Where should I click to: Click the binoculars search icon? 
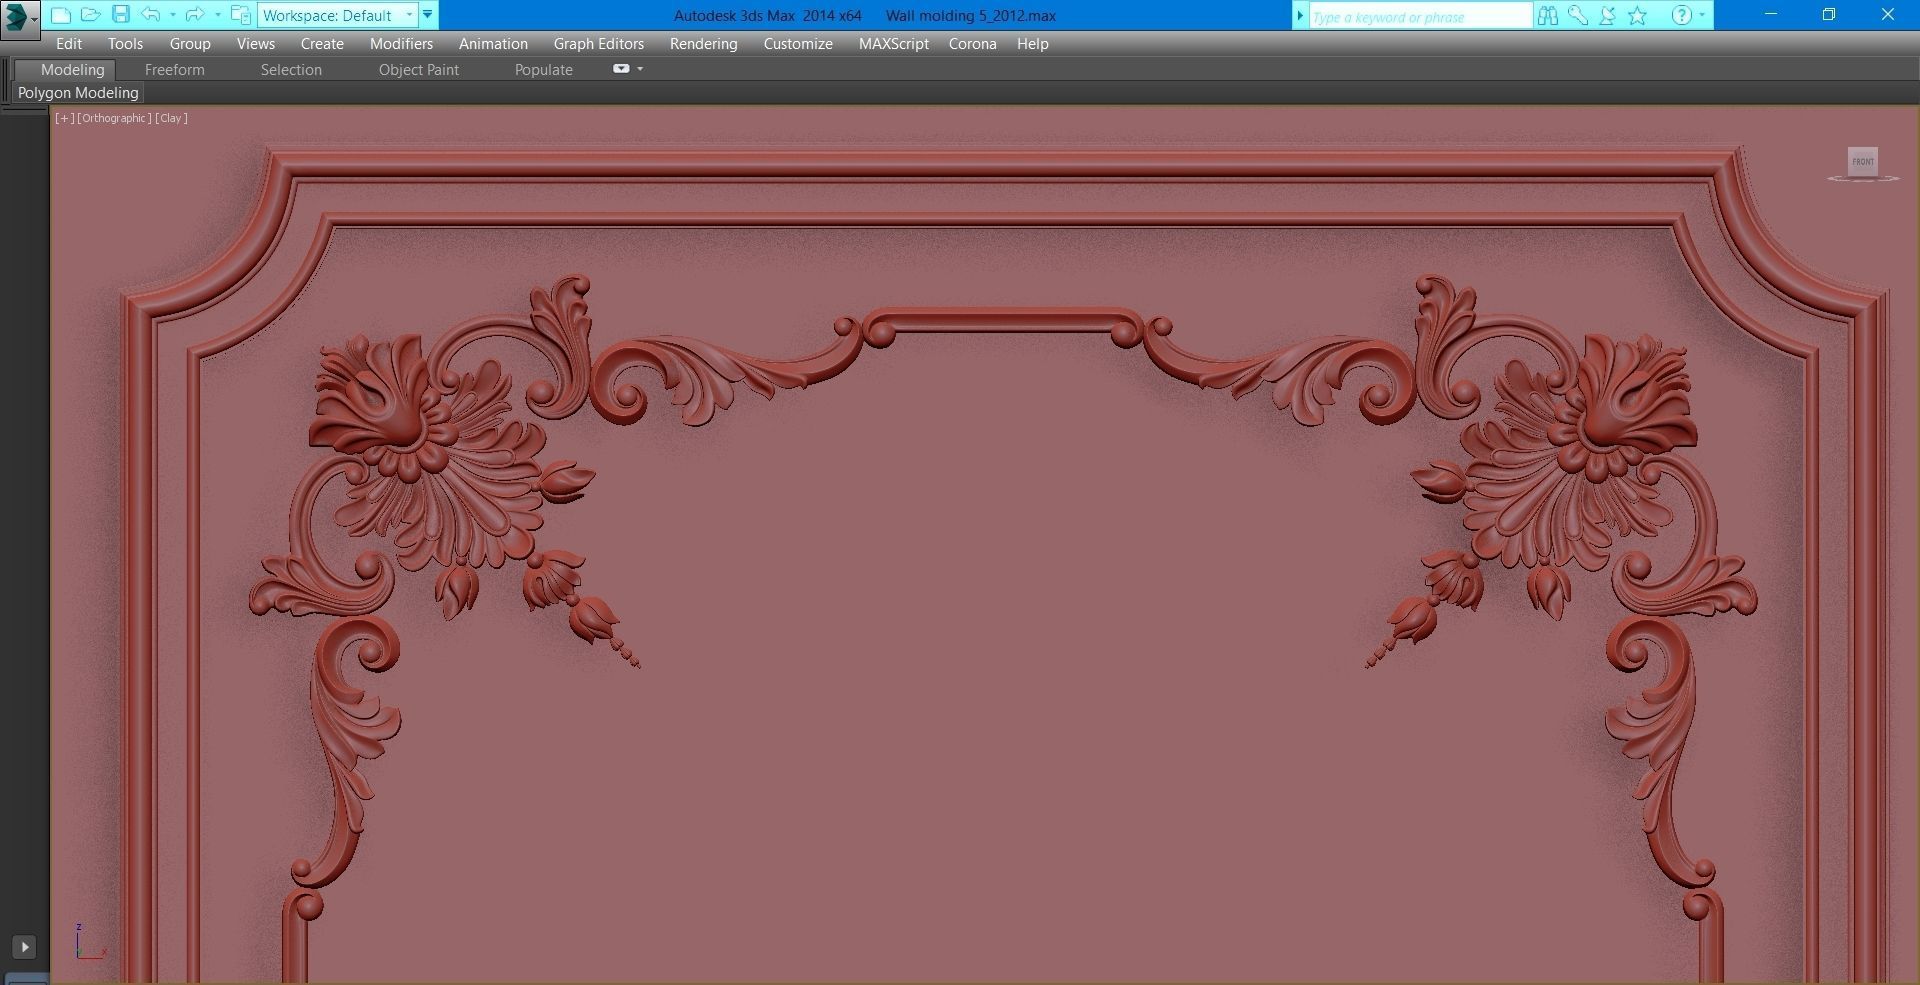(x=1548, y=15)
